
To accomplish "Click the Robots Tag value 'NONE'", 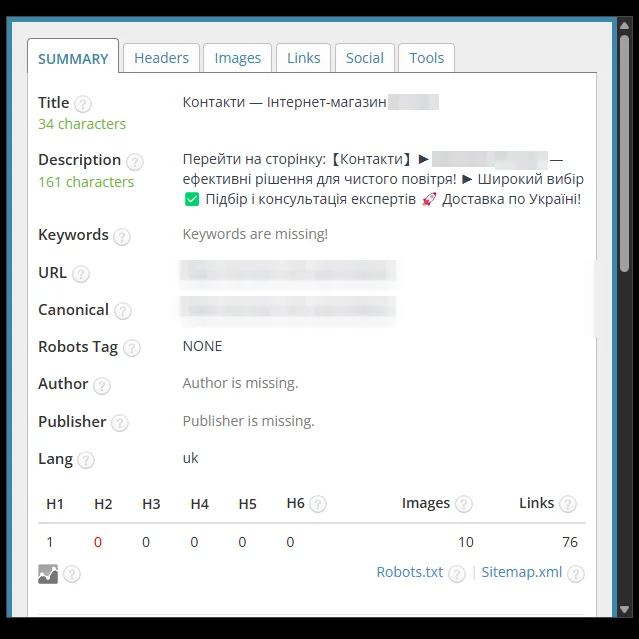I will (x=202, y=346).
